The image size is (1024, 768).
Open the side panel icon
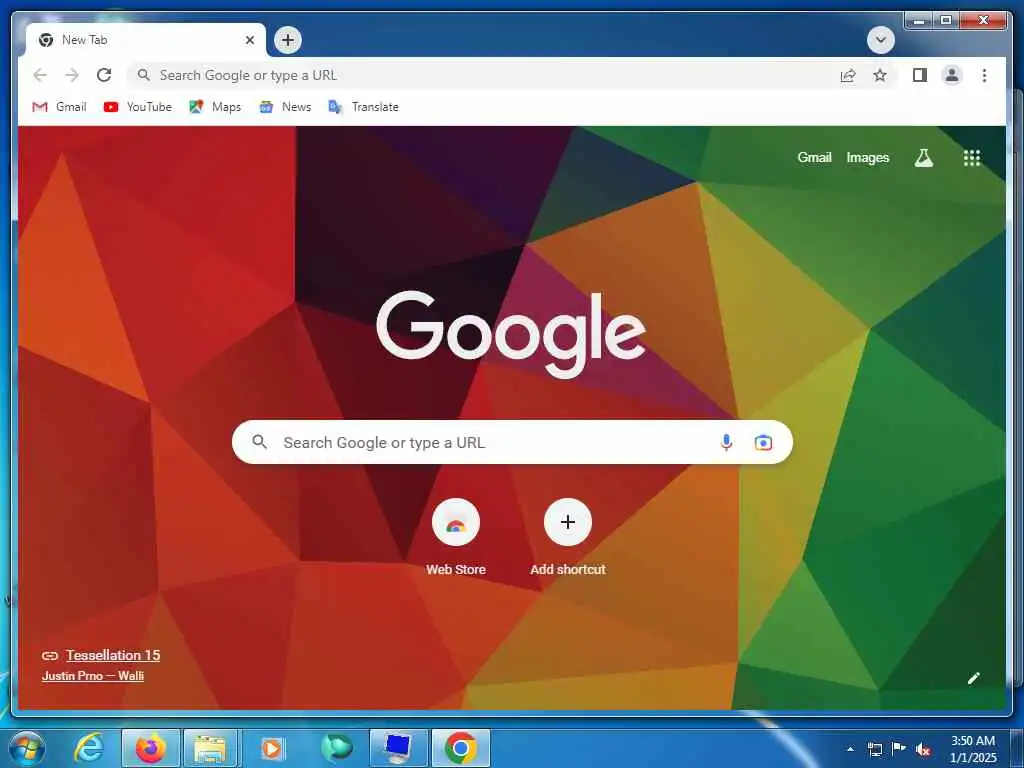click(x=920, y=75)
